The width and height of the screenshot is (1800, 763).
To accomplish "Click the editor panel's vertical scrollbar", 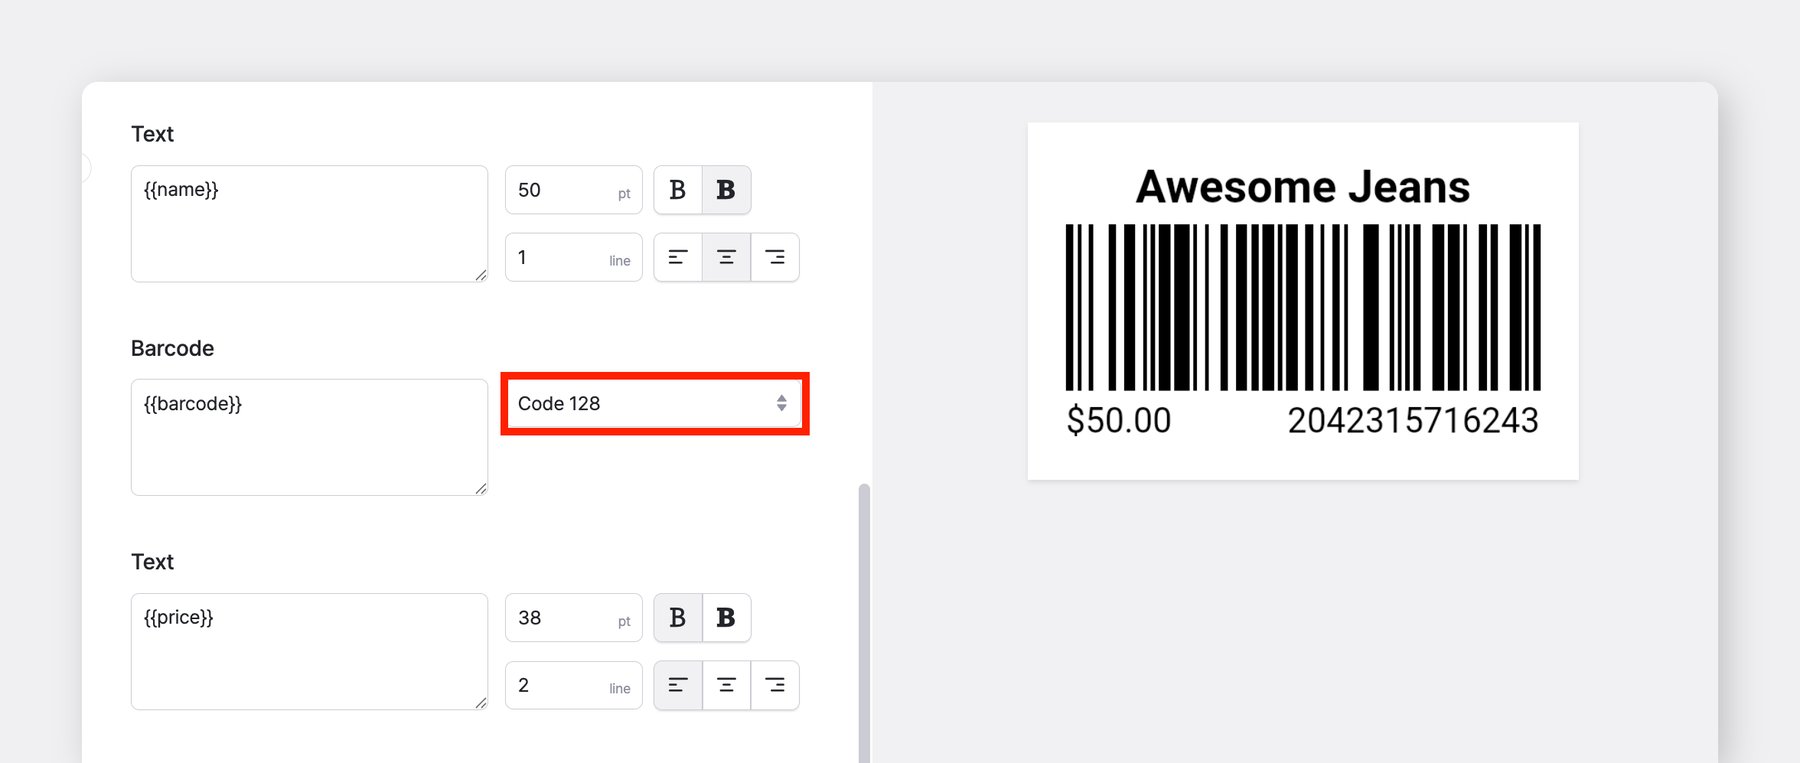I will pyautogui.click(x=864, y=620).
